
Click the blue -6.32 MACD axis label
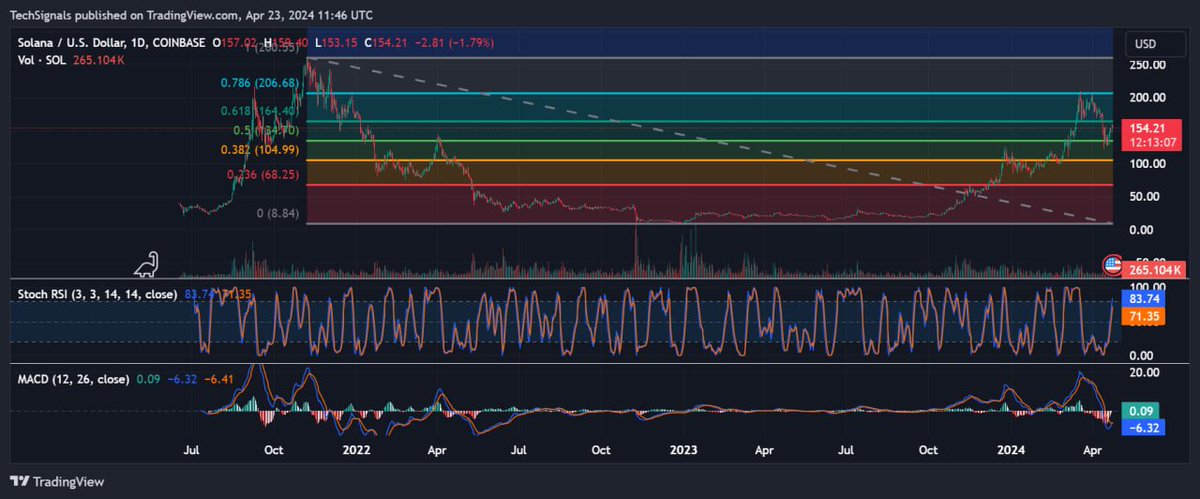pyautogui.click(x=1143, y=427)
